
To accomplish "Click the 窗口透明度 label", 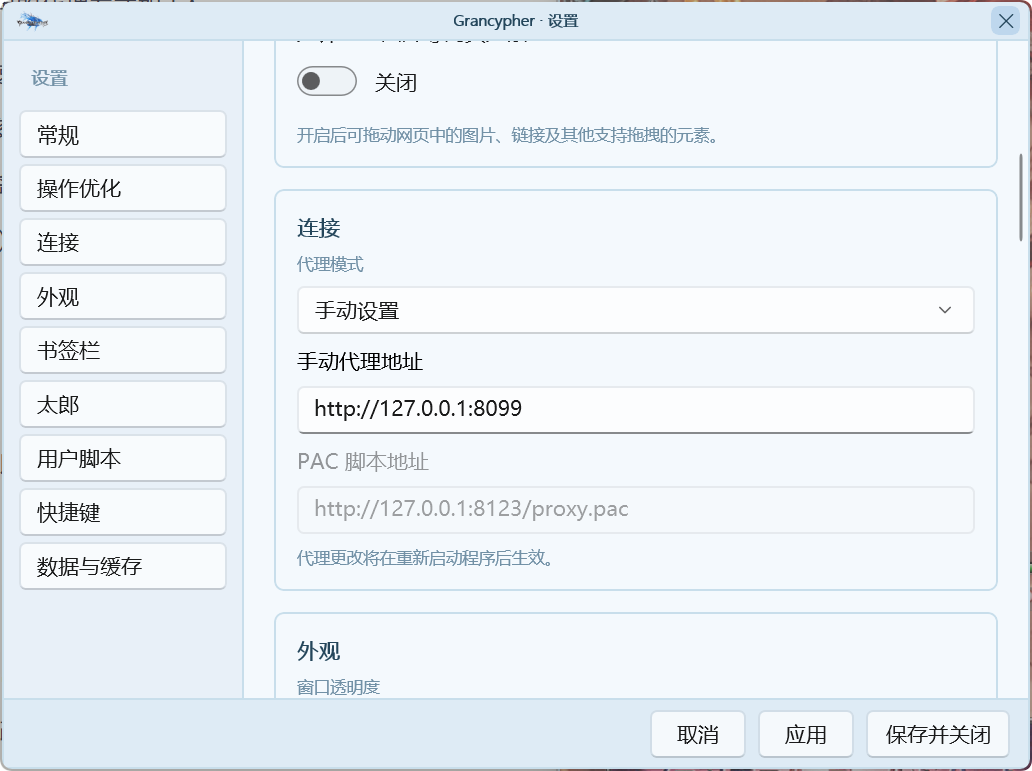I will [338, 687].
